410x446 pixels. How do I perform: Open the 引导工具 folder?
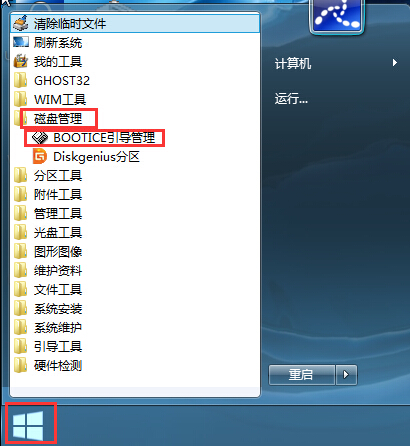58,347
